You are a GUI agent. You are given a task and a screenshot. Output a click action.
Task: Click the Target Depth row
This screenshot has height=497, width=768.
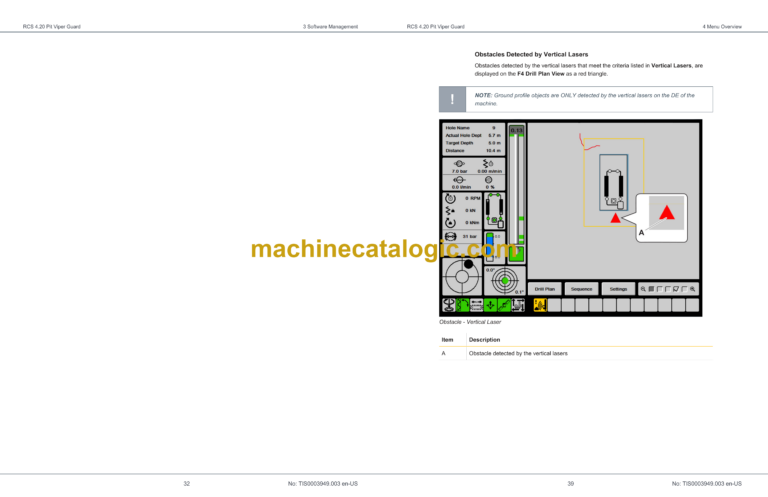473,143
